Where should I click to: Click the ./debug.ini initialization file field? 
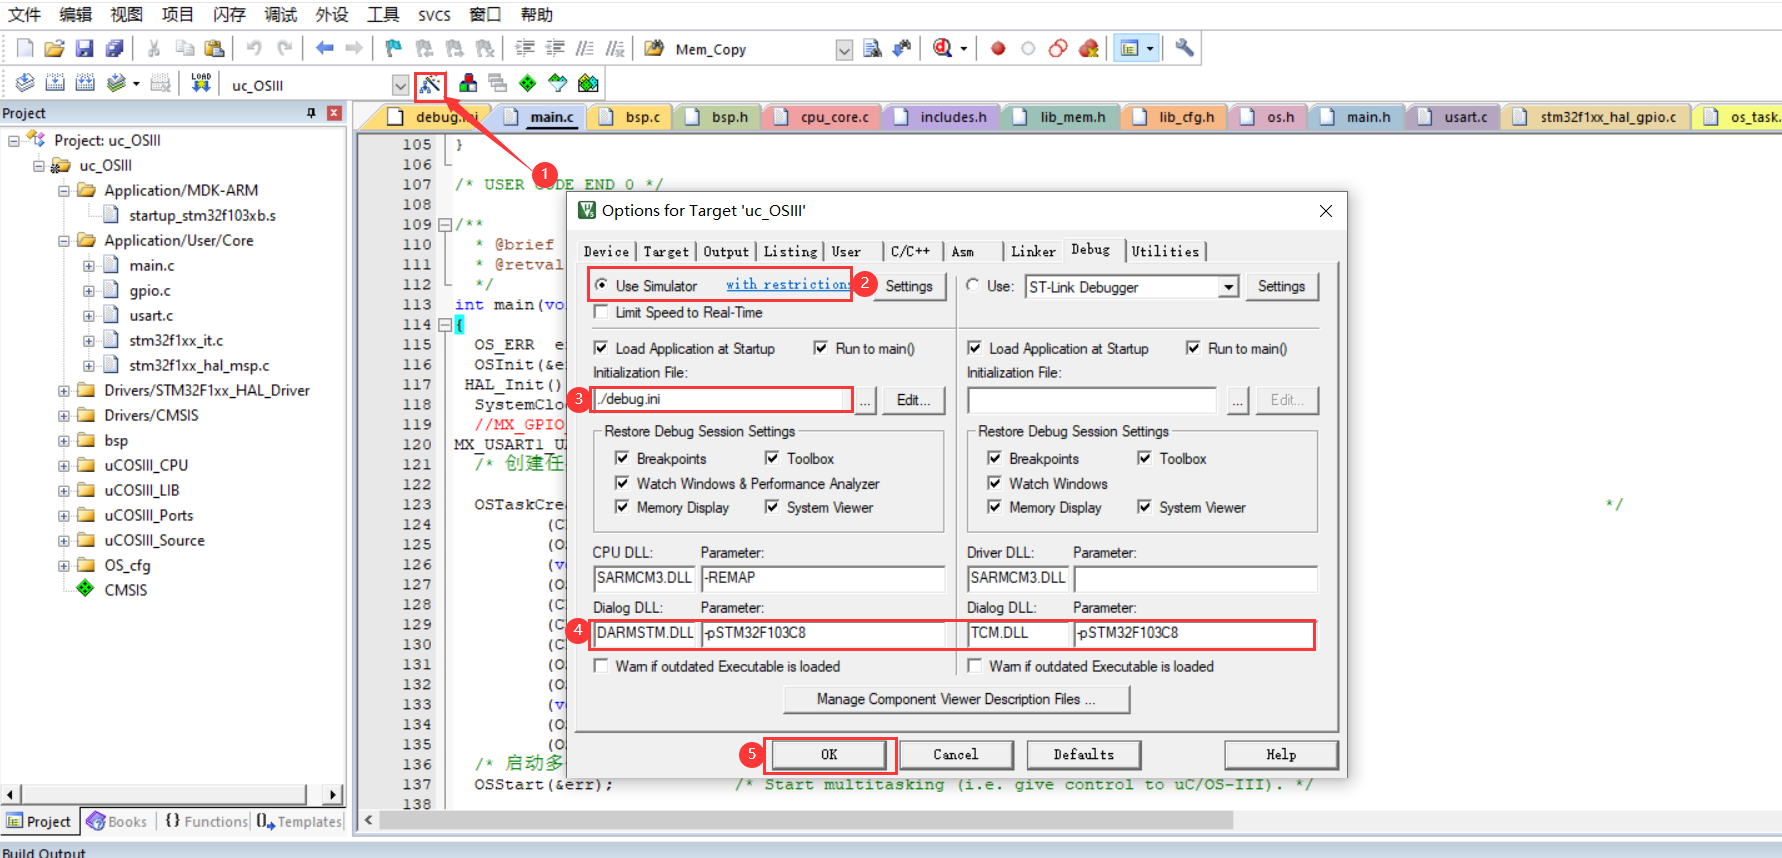(723, 399)
